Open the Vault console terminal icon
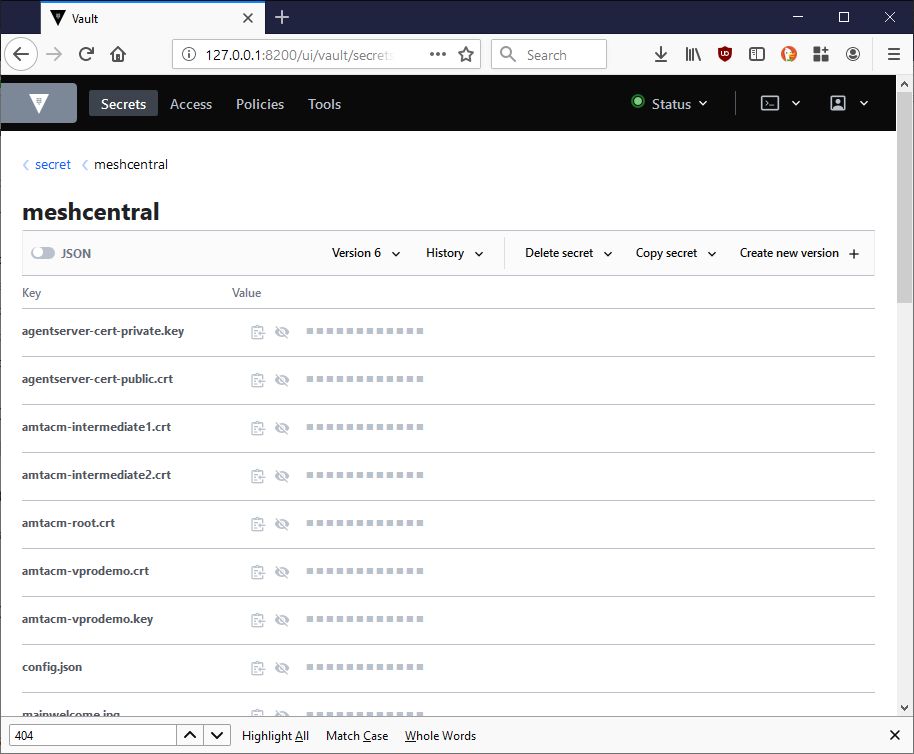 pyautogui.click(x=770, y=103)
